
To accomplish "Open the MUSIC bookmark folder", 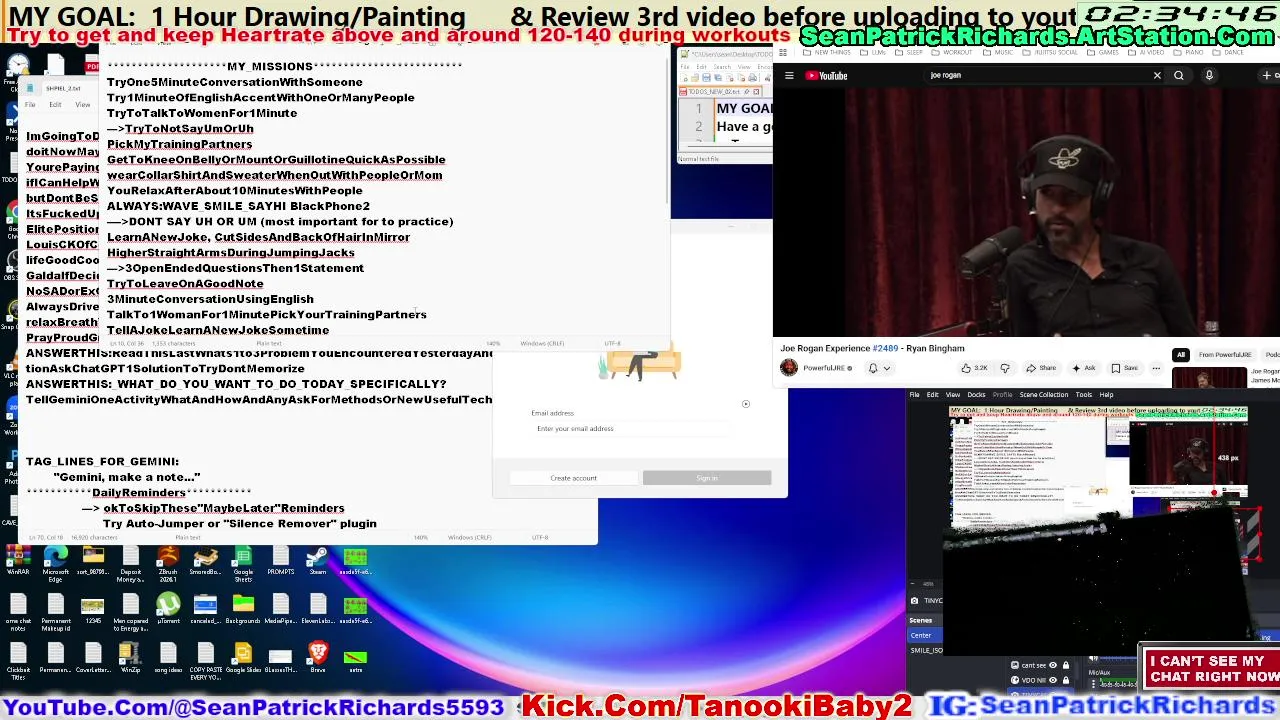I will click(x=998, y=52).
